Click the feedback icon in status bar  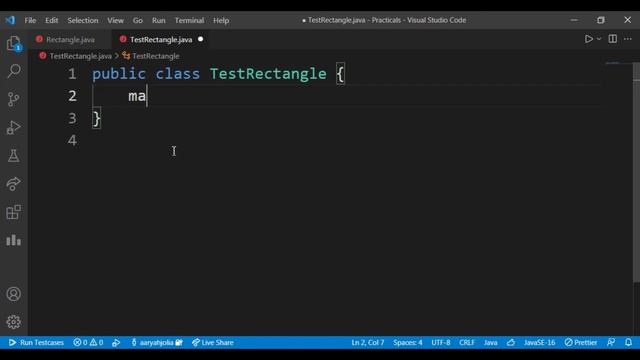(x=611, y=342)
